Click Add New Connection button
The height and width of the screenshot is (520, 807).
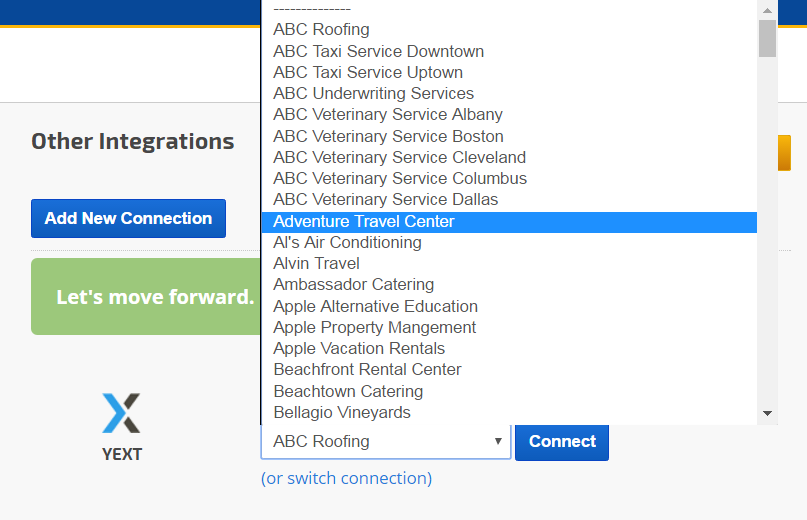[x=128, y=218]
